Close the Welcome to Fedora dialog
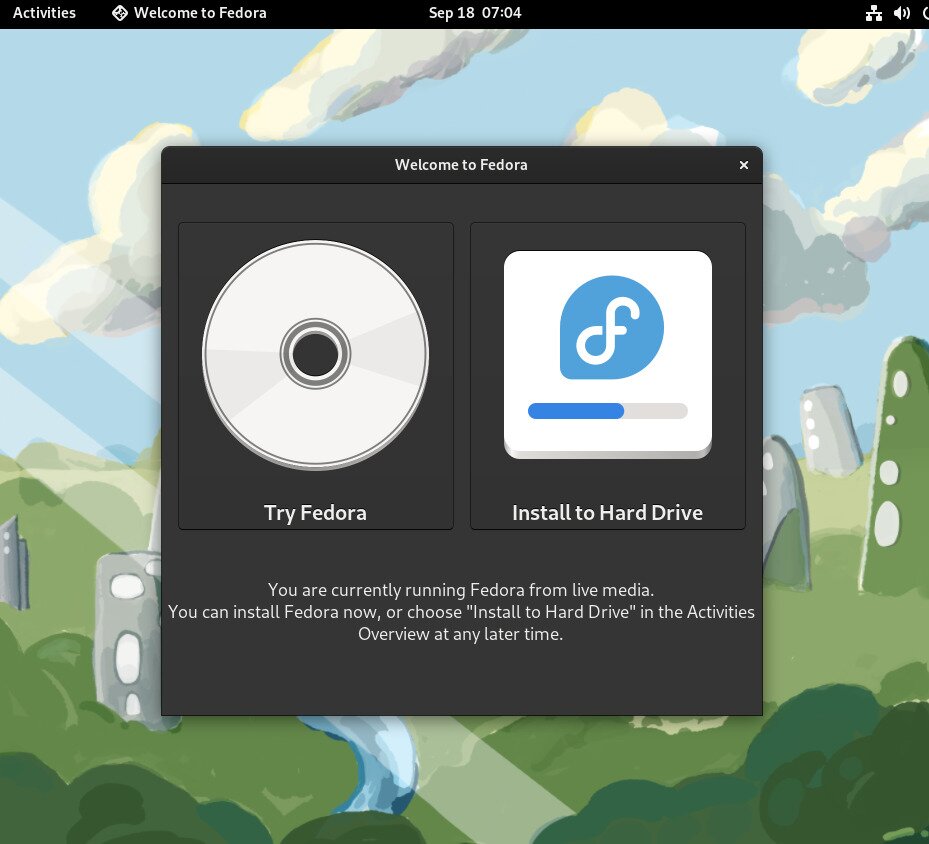 pos(743,165)
